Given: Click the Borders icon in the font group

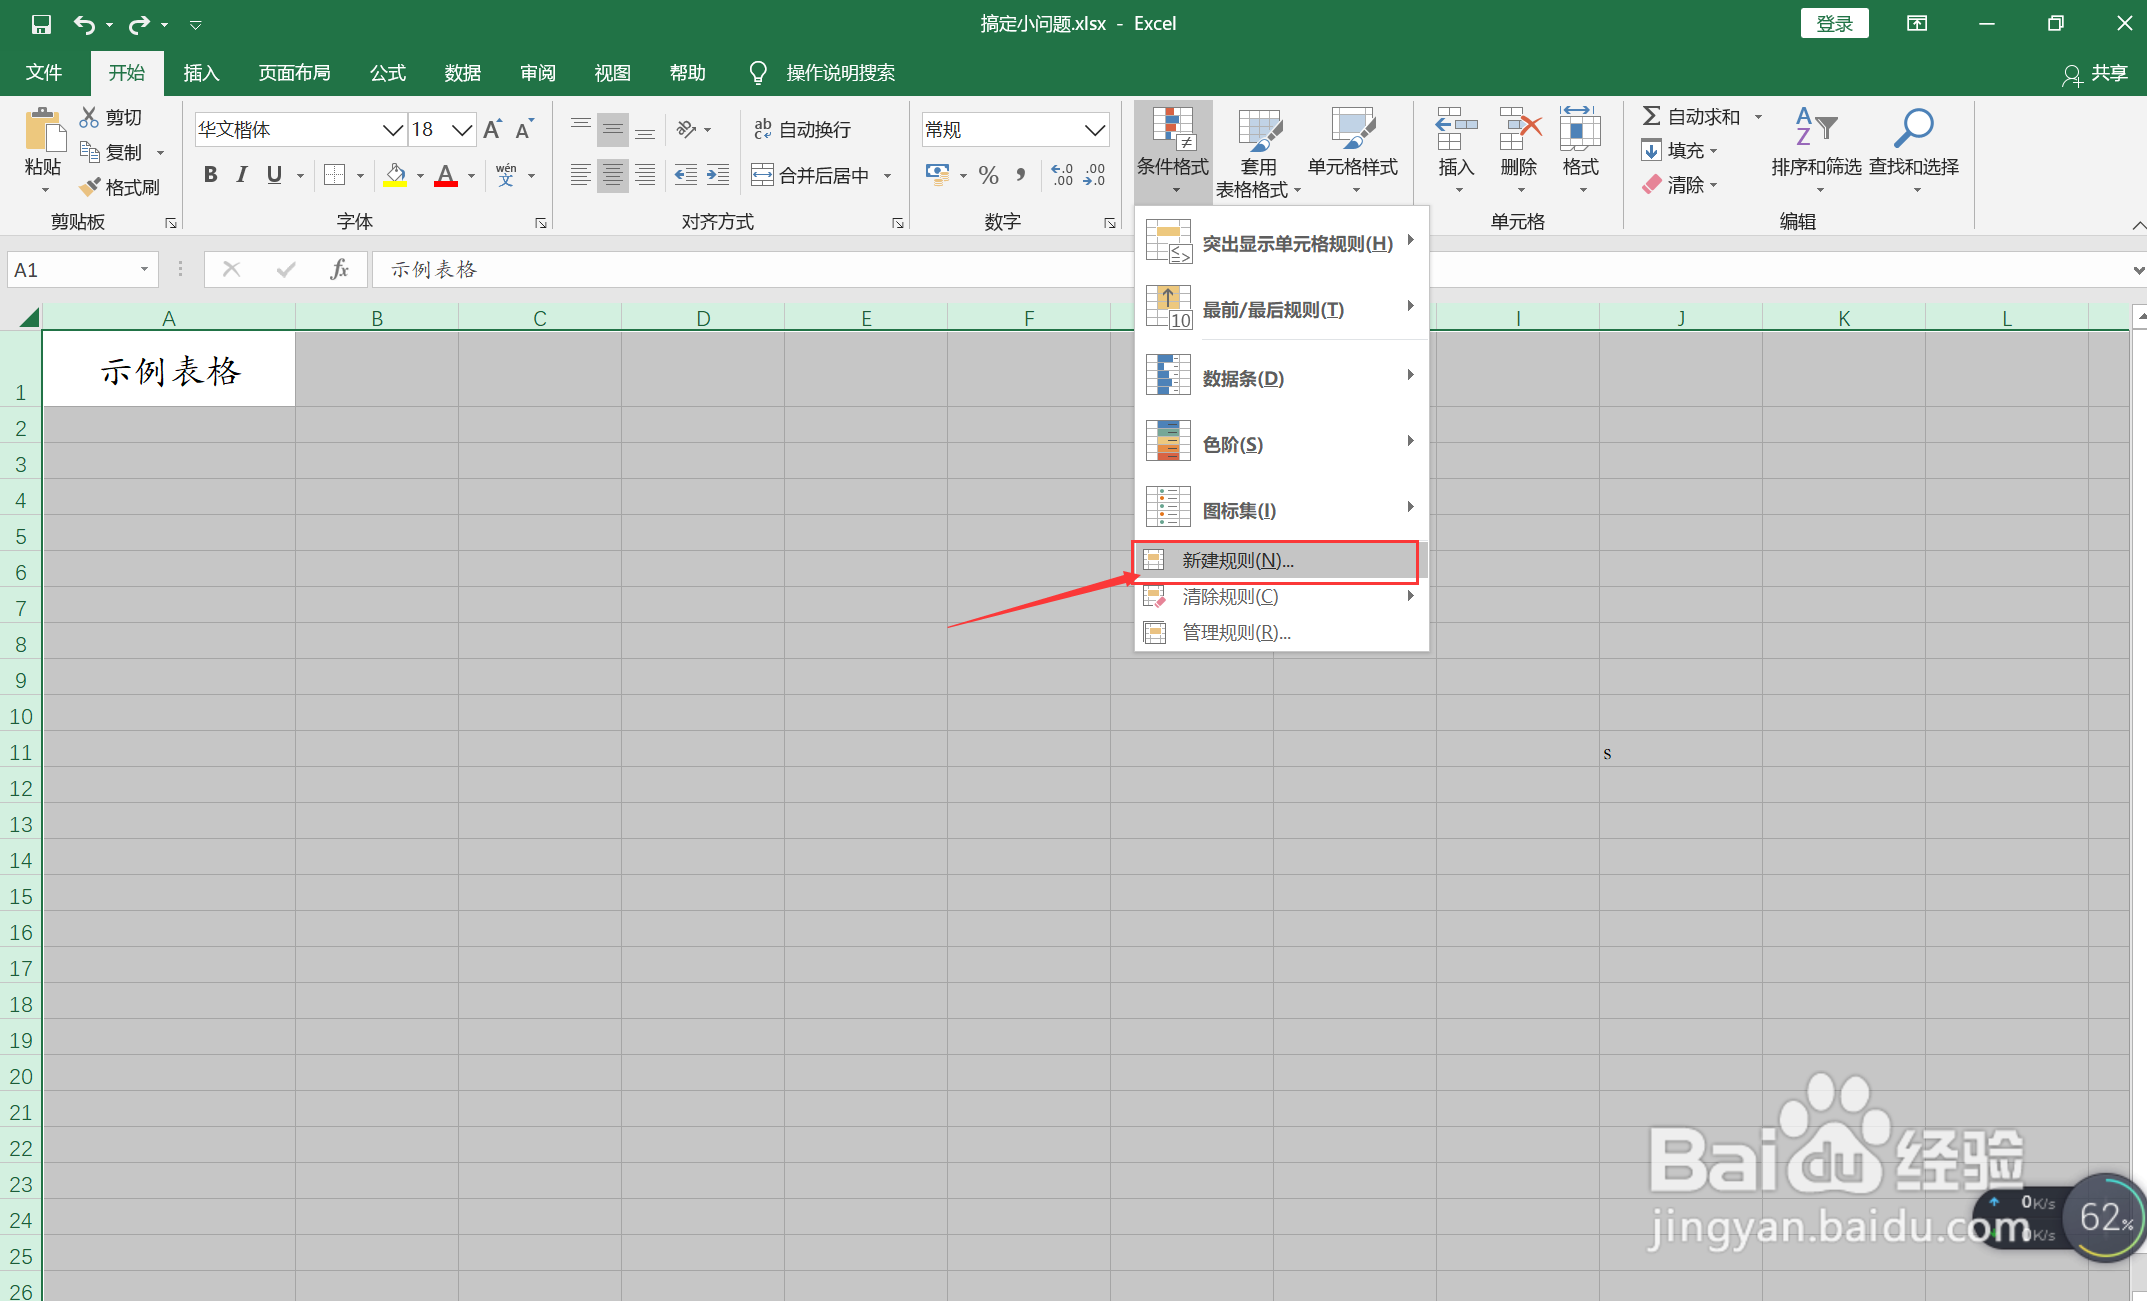Looking at the screenshot, I should [x=335, y=175].
